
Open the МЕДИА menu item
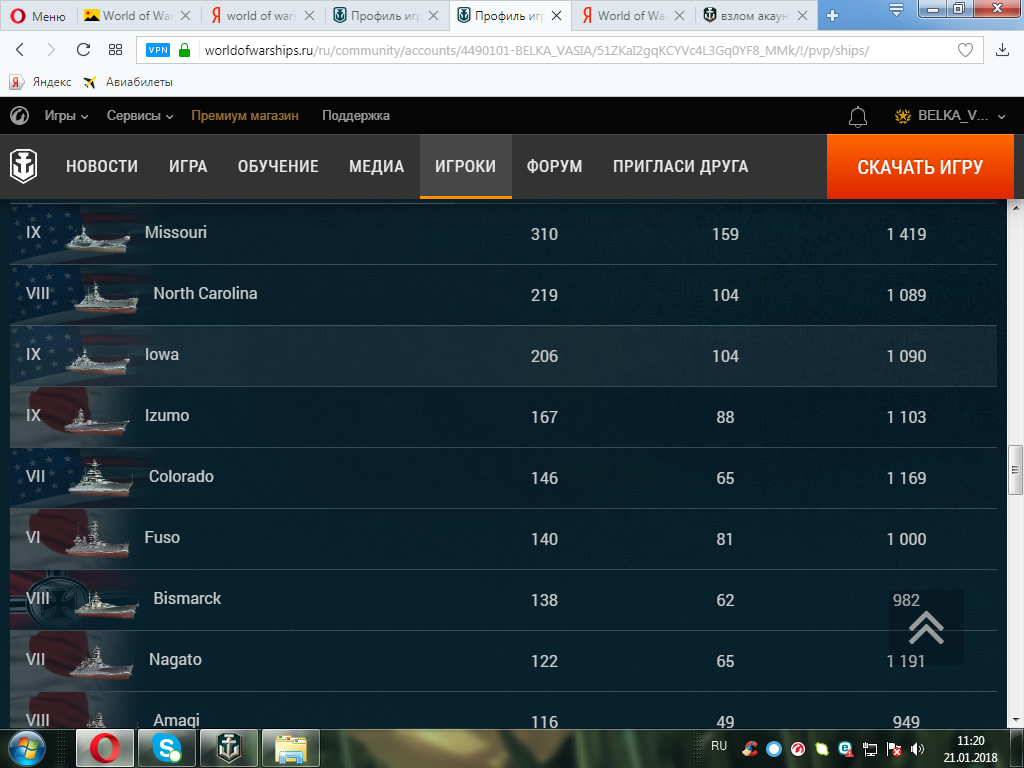point(377,167)
